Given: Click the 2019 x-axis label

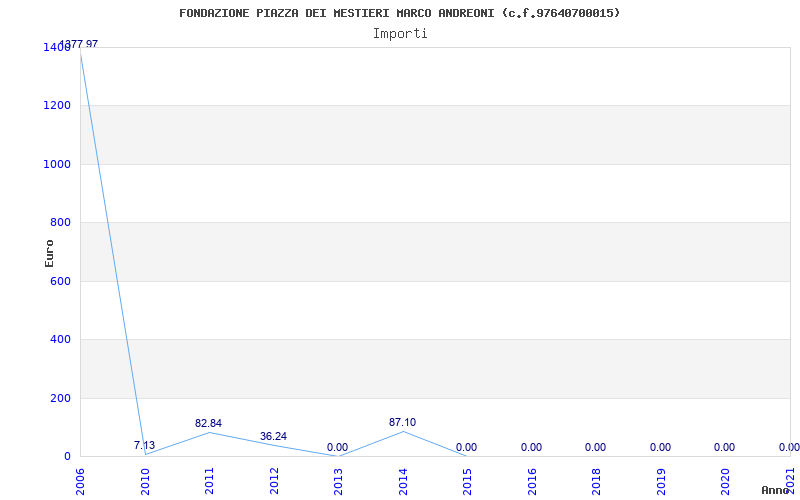Looking at the screenshot, I should coord(662,481).
